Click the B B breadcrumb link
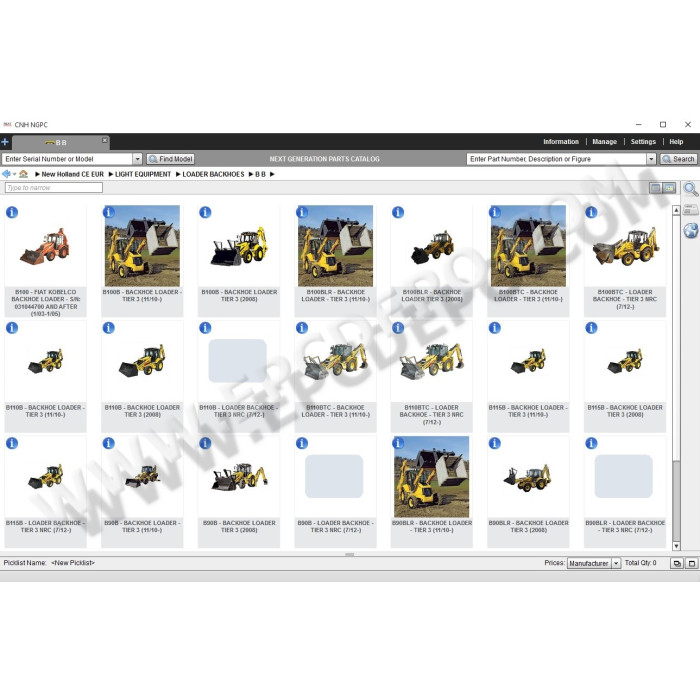The height and width of the screenshot is (700, 700). point(260,174)
